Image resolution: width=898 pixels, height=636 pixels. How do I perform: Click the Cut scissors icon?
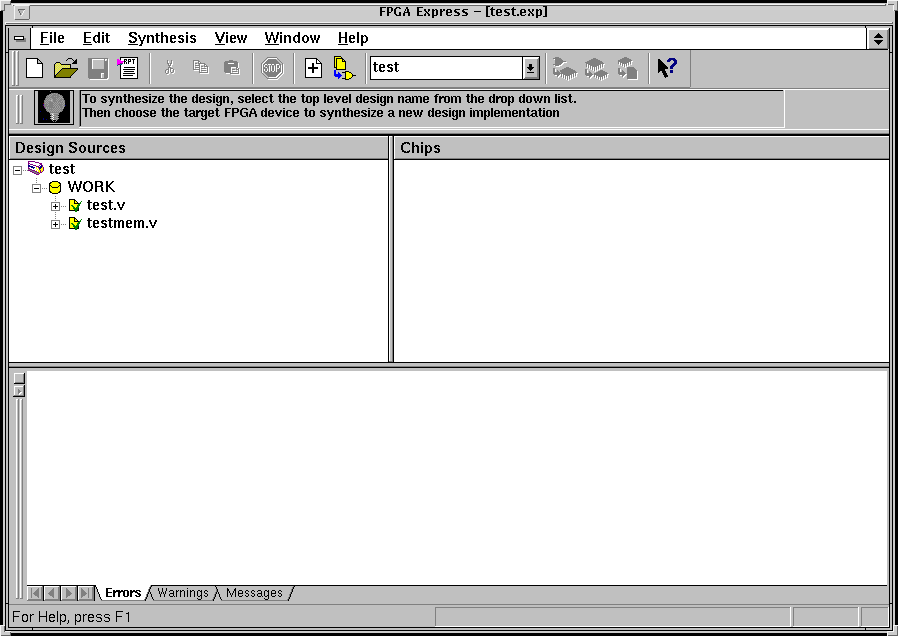(x=169, y=68)
